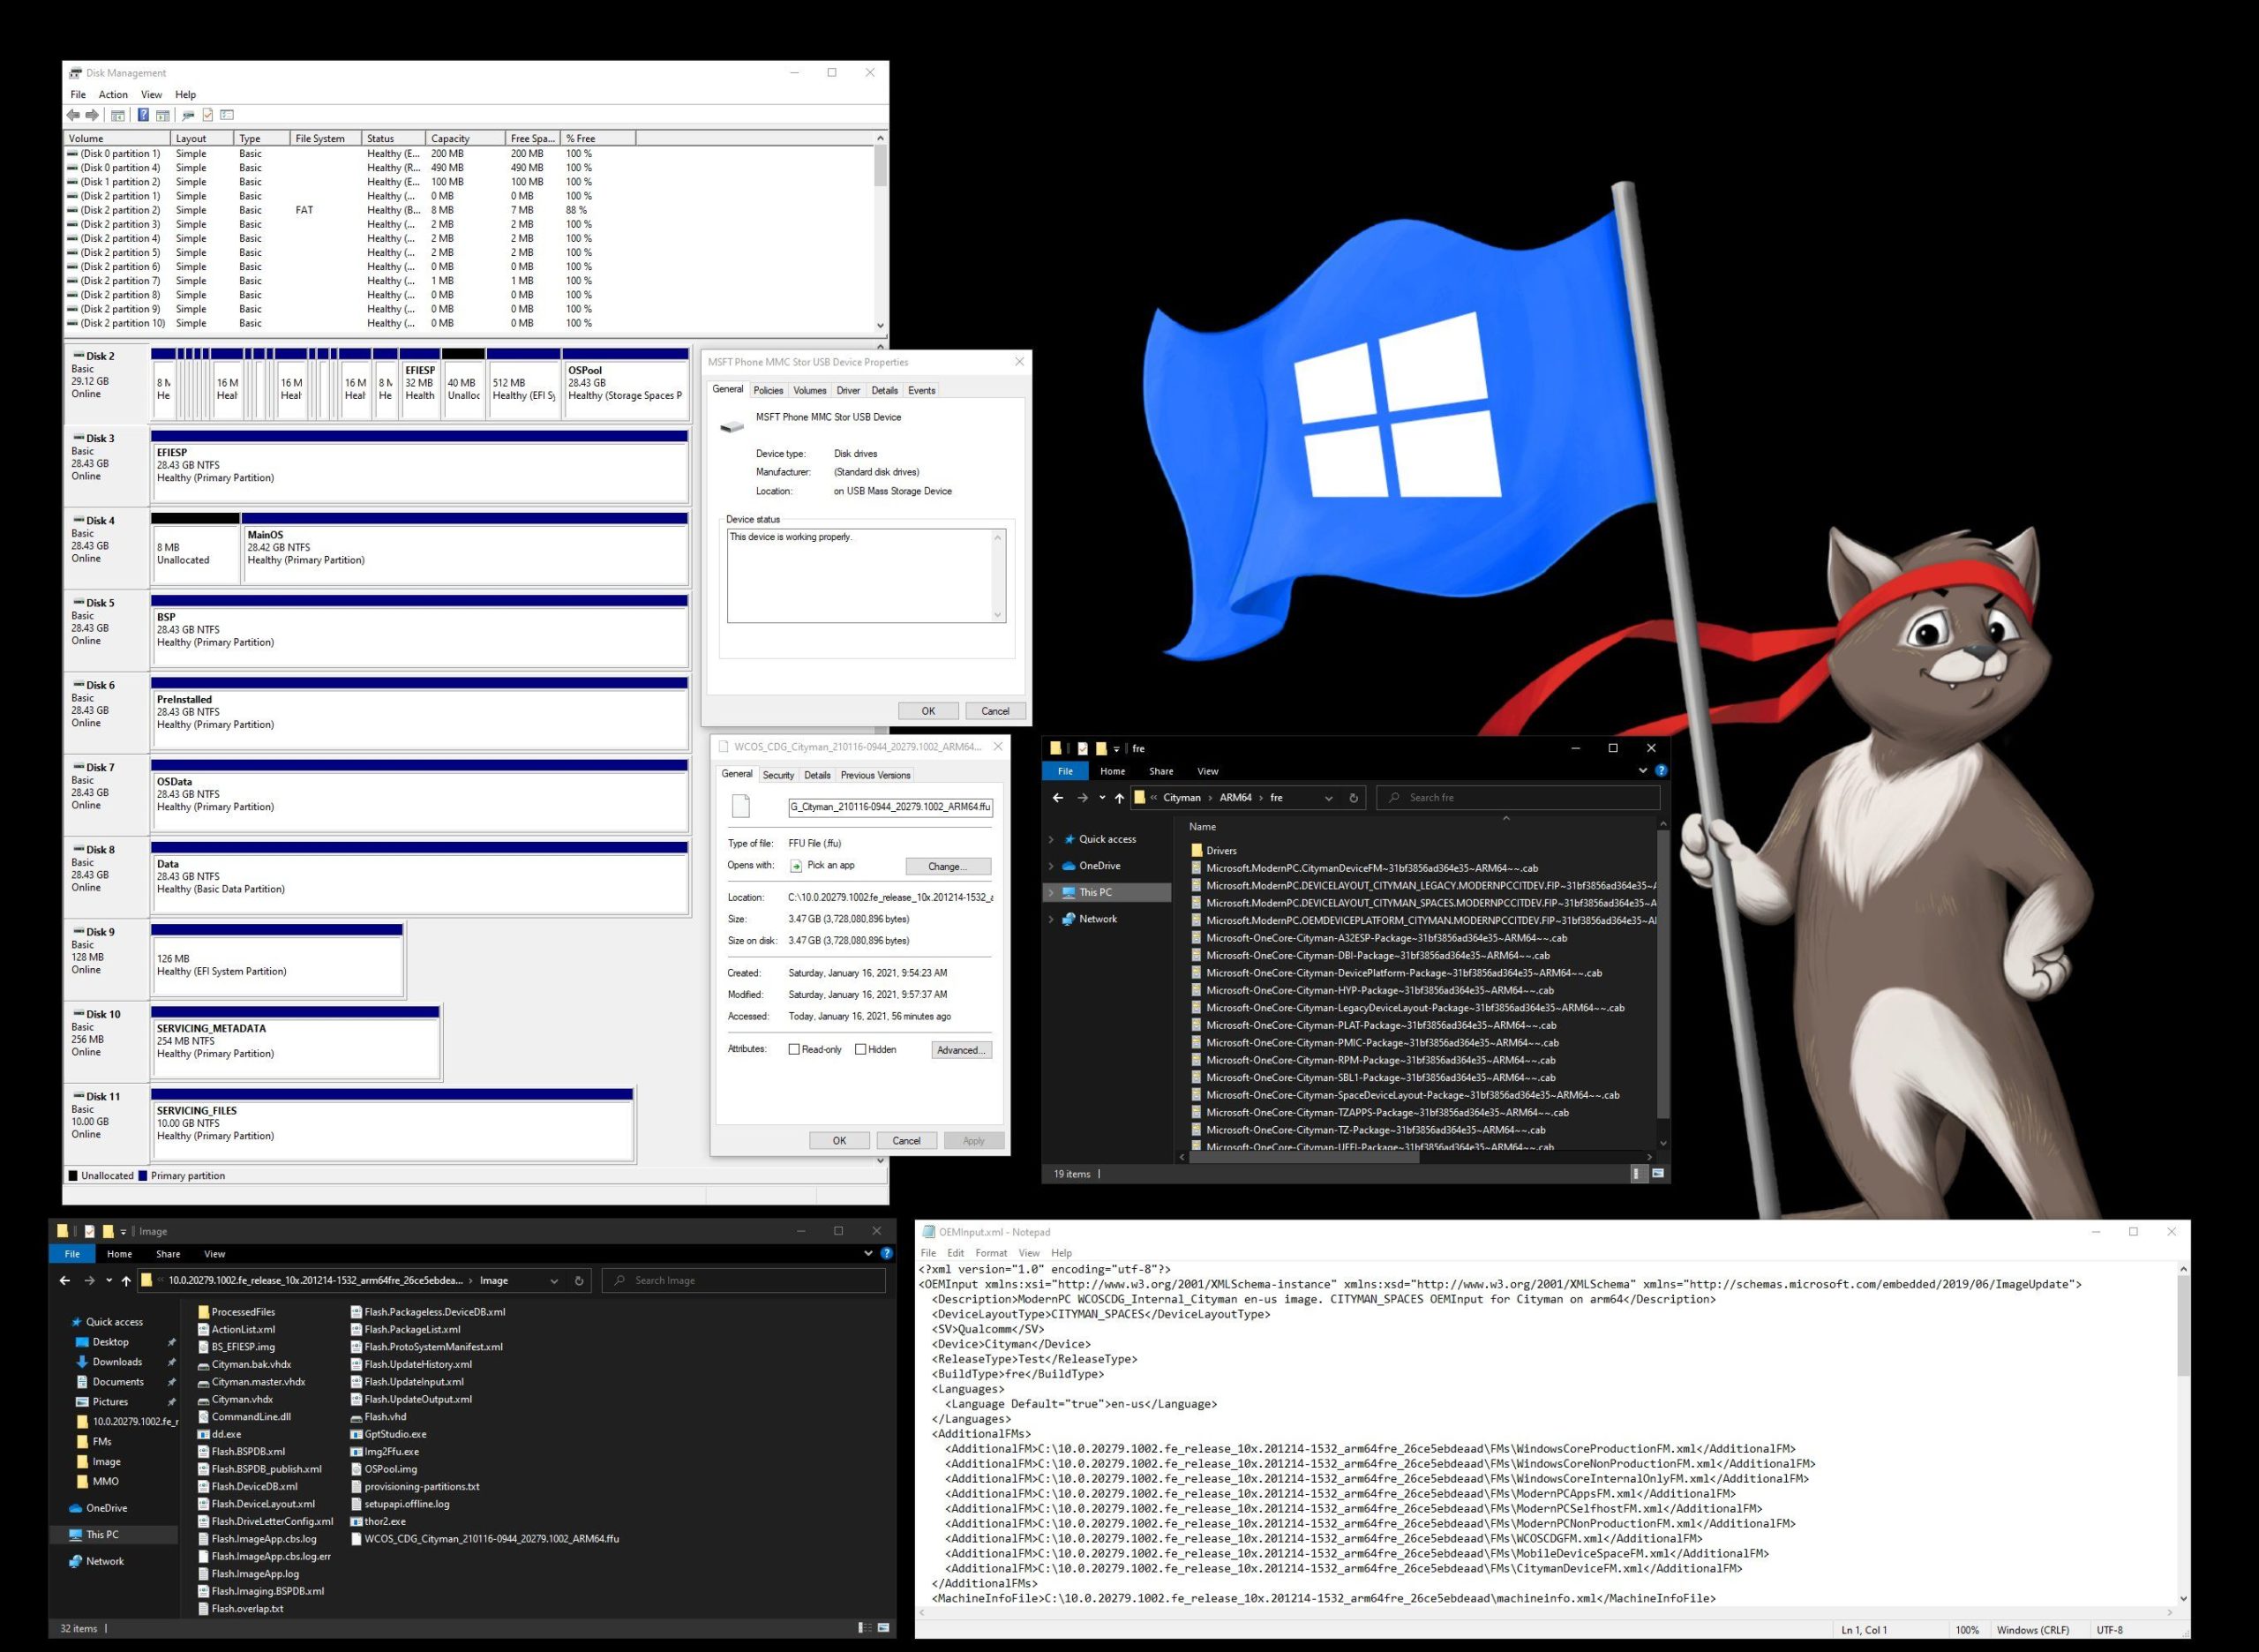Click the Capacity column header in Disk Management

(465, 138)
